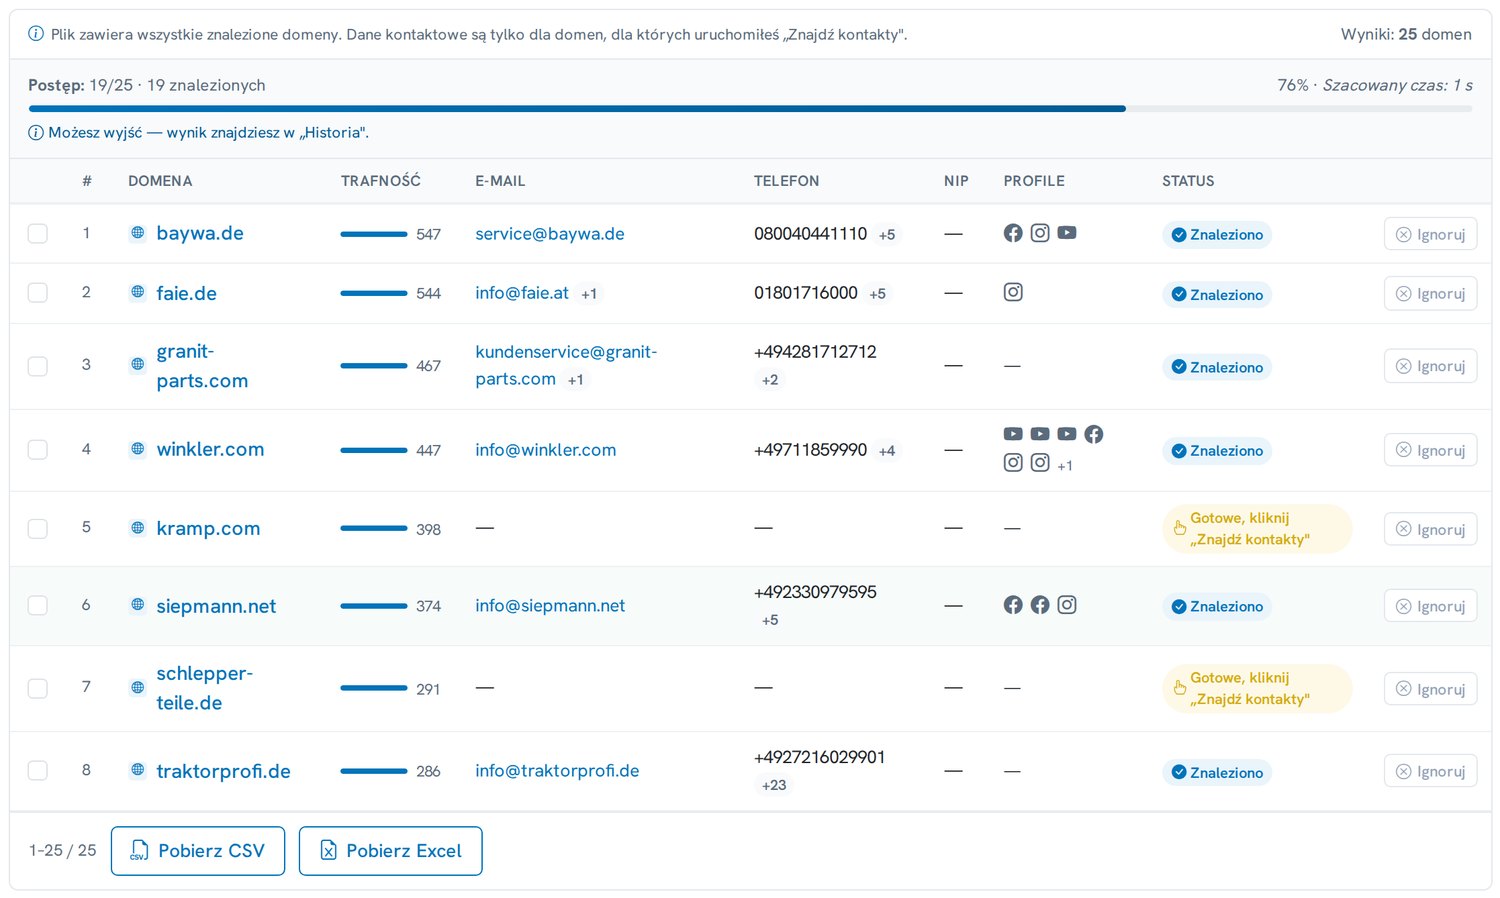The image size is (1500, 898).
Task: Click the email service@baywa.de
Action: tap(550, 234)
